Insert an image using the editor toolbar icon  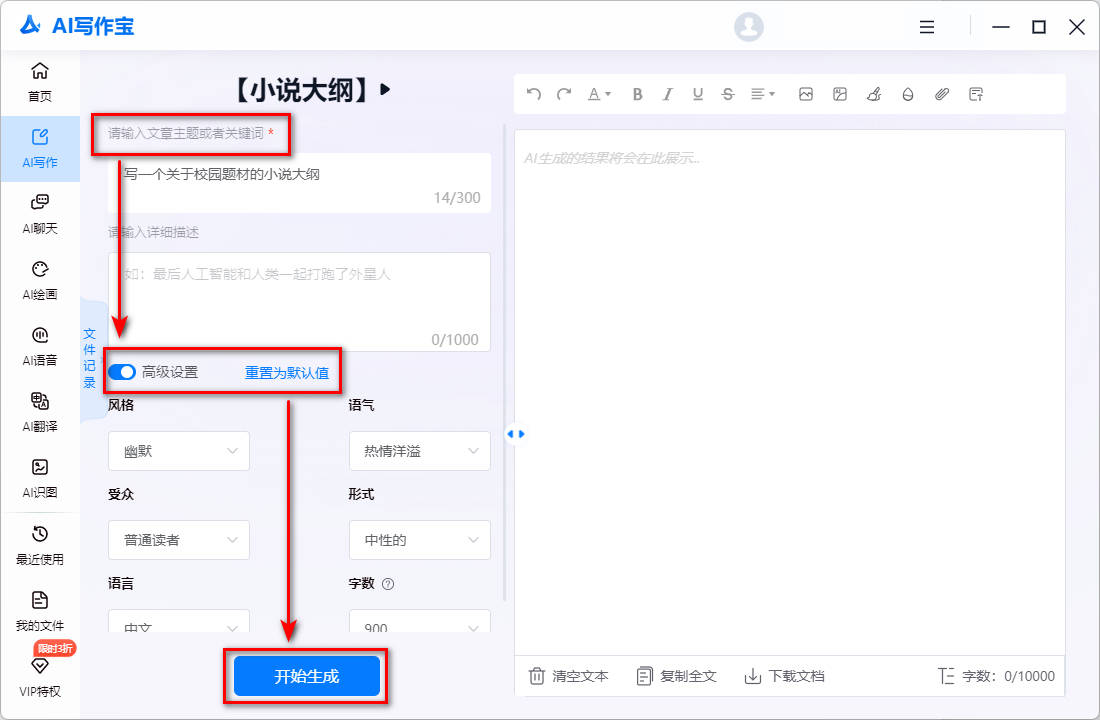tap(806, 94)
